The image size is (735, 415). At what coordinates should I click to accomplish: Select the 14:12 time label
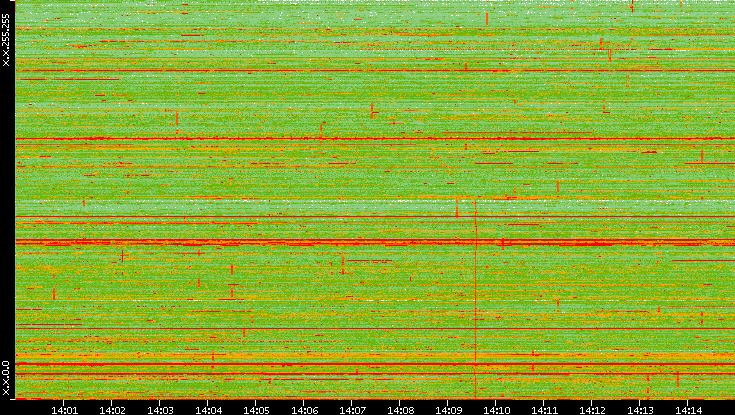(x=592, y=409)
